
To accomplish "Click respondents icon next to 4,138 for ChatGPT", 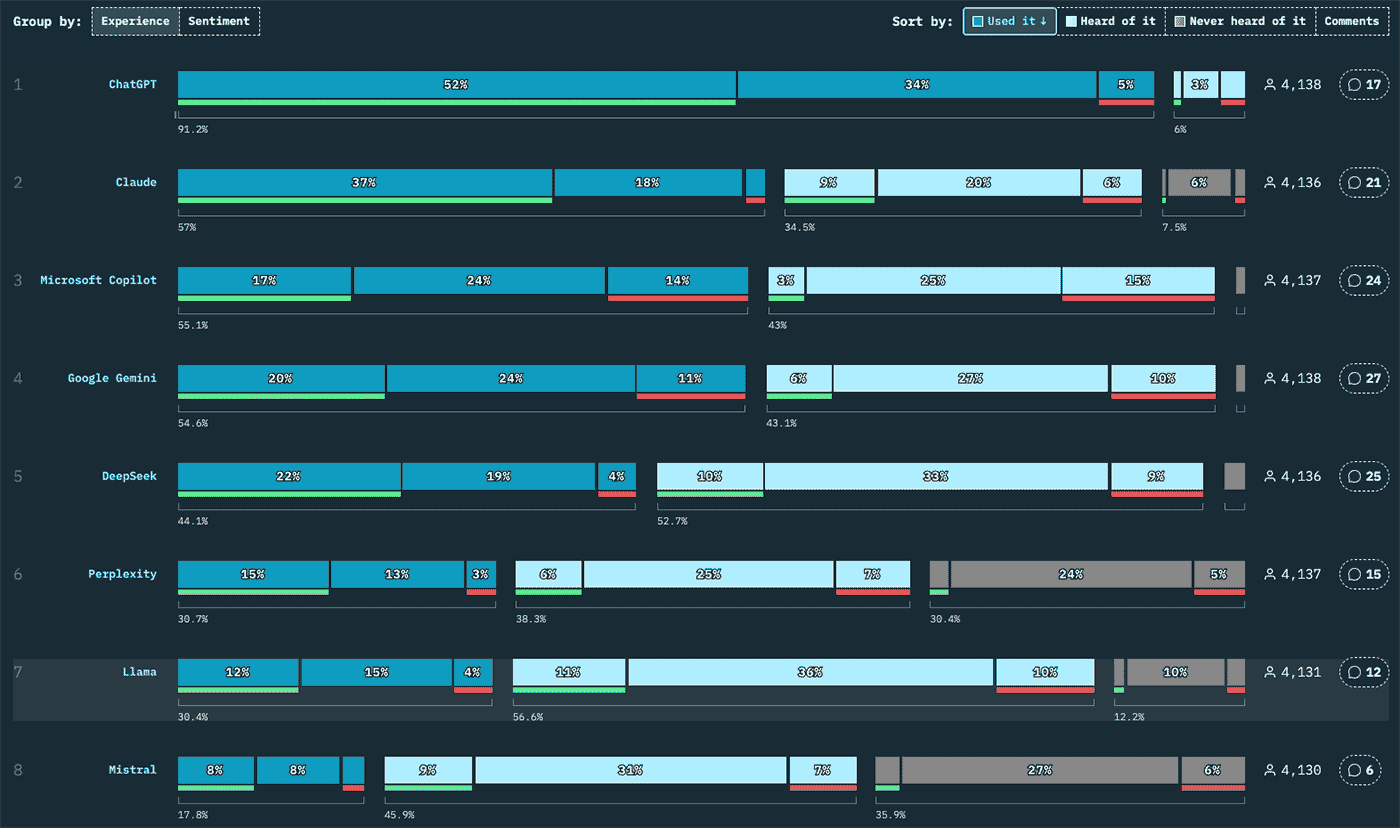I will coord(1270,85).
